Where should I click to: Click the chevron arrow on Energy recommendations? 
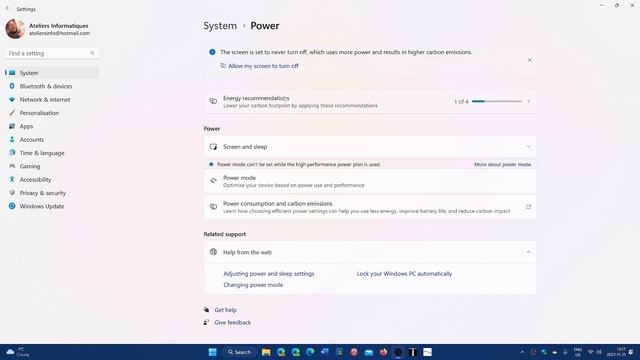coord(529,101)
